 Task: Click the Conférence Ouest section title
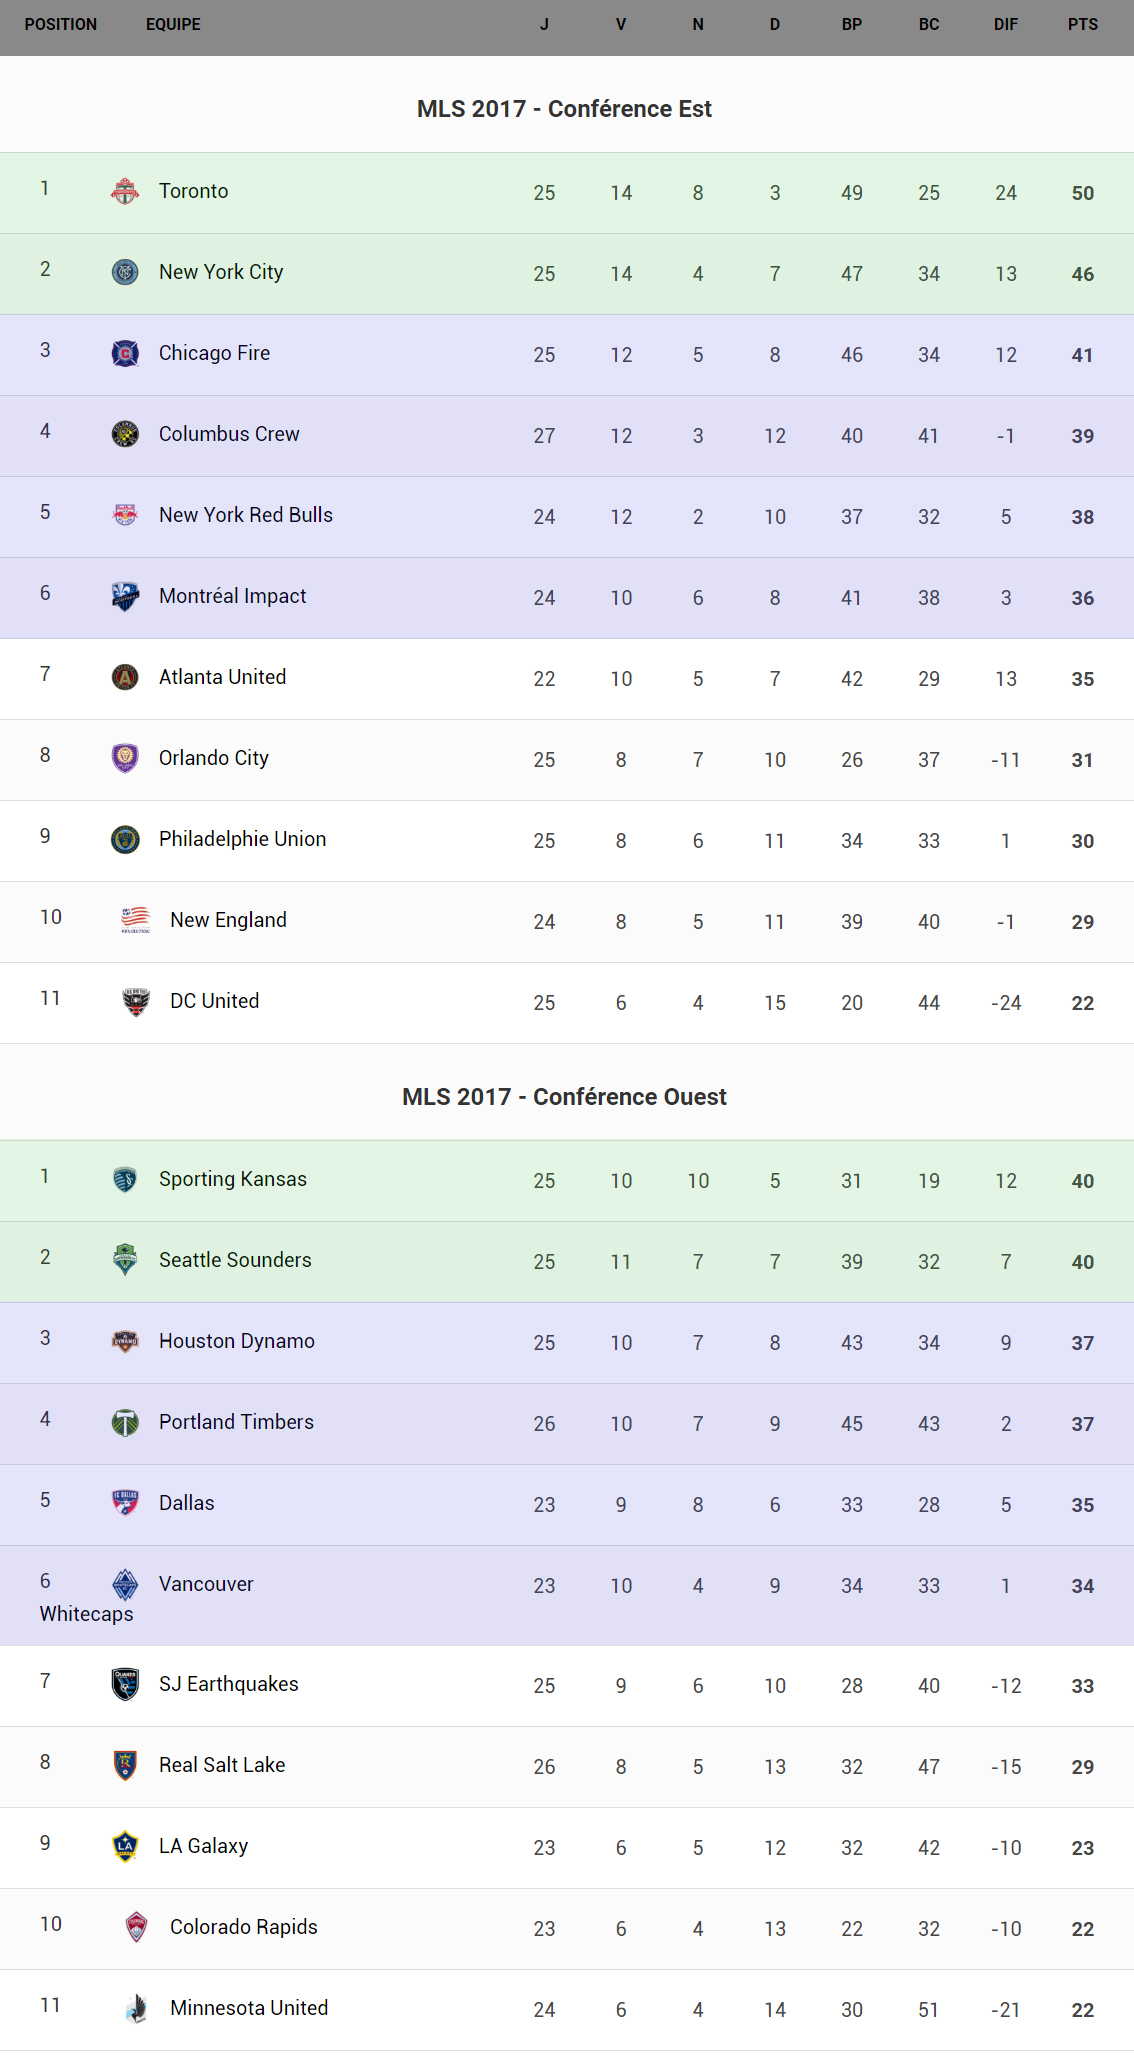(x=564, y=1097)
